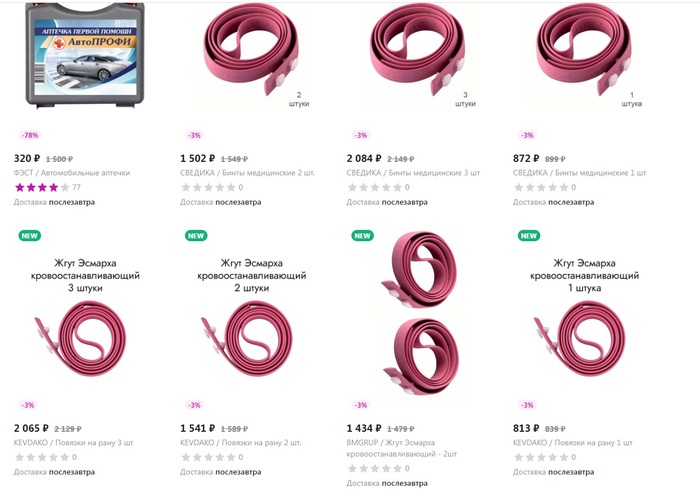Click the NEW badge on the BMGRUP product

[x=362, y=236]
